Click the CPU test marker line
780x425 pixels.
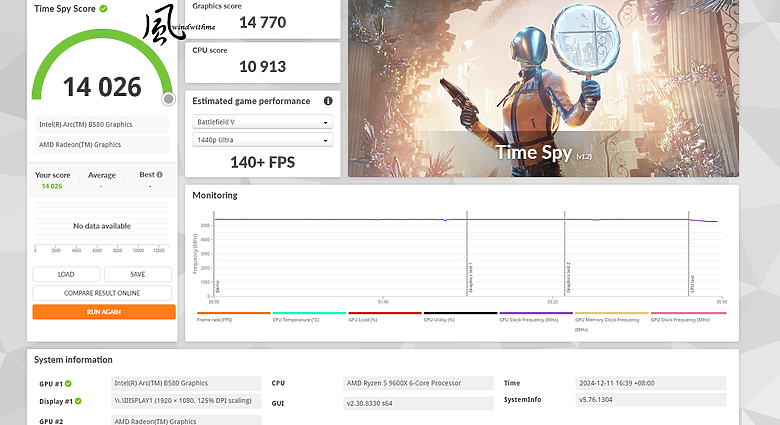click(688, 254)
